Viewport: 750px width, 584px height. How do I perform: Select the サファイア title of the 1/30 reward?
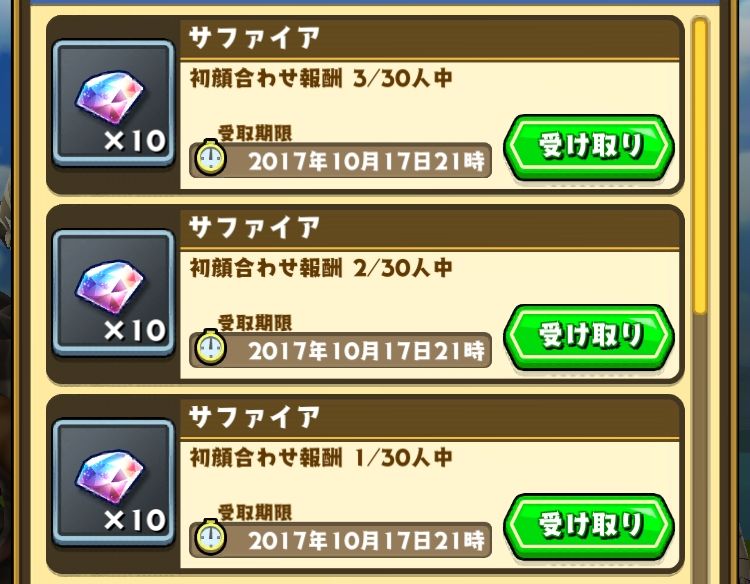(254, 417)
